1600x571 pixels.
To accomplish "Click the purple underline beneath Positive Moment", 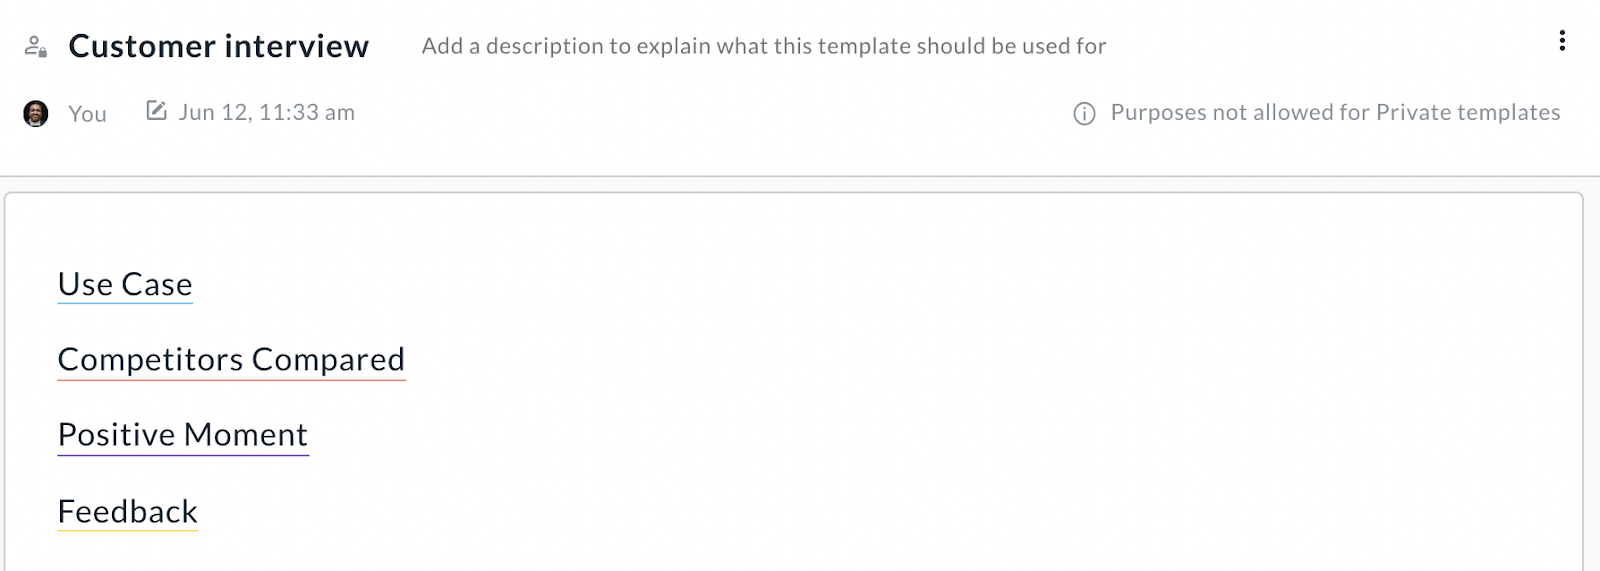I will click(183, 456).
